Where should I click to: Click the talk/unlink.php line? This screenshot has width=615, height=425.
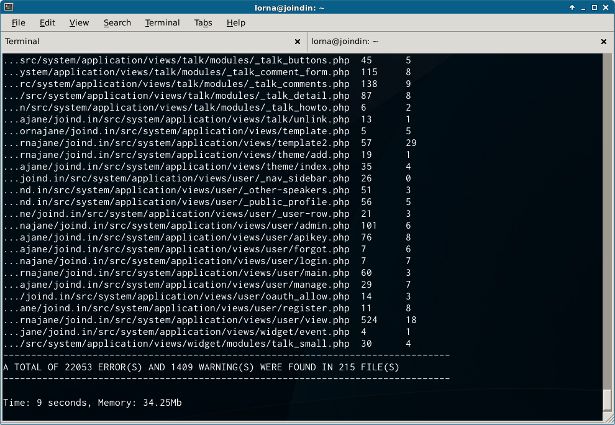click(207, 119)
